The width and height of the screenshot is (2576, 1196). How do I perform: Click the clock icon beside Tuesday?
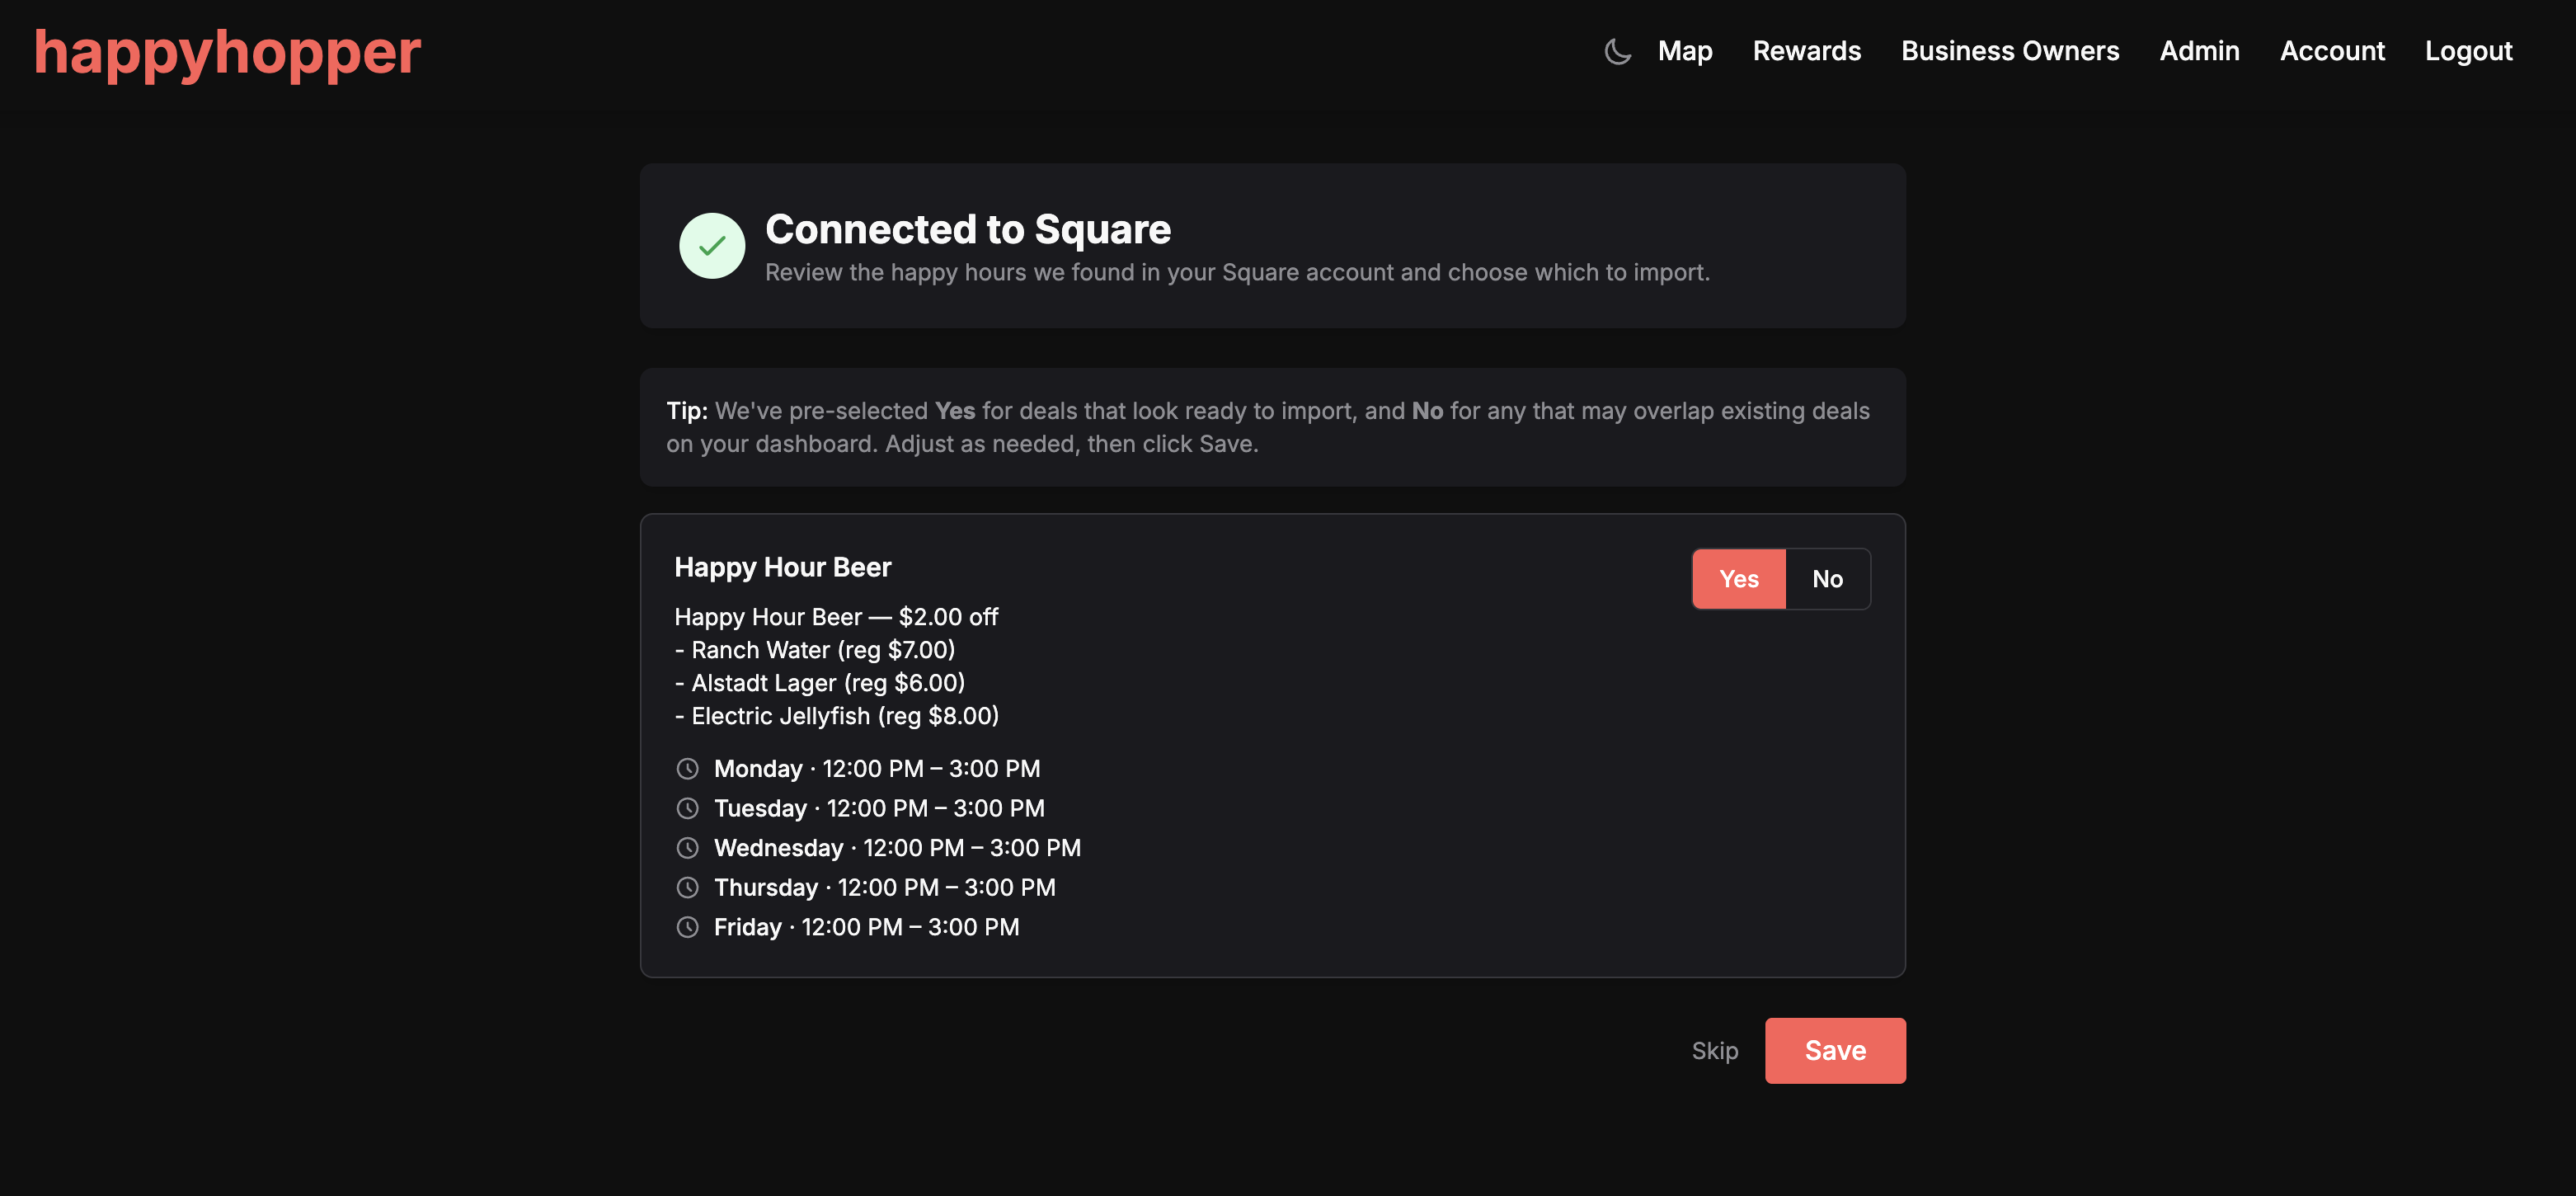(687, 808)
